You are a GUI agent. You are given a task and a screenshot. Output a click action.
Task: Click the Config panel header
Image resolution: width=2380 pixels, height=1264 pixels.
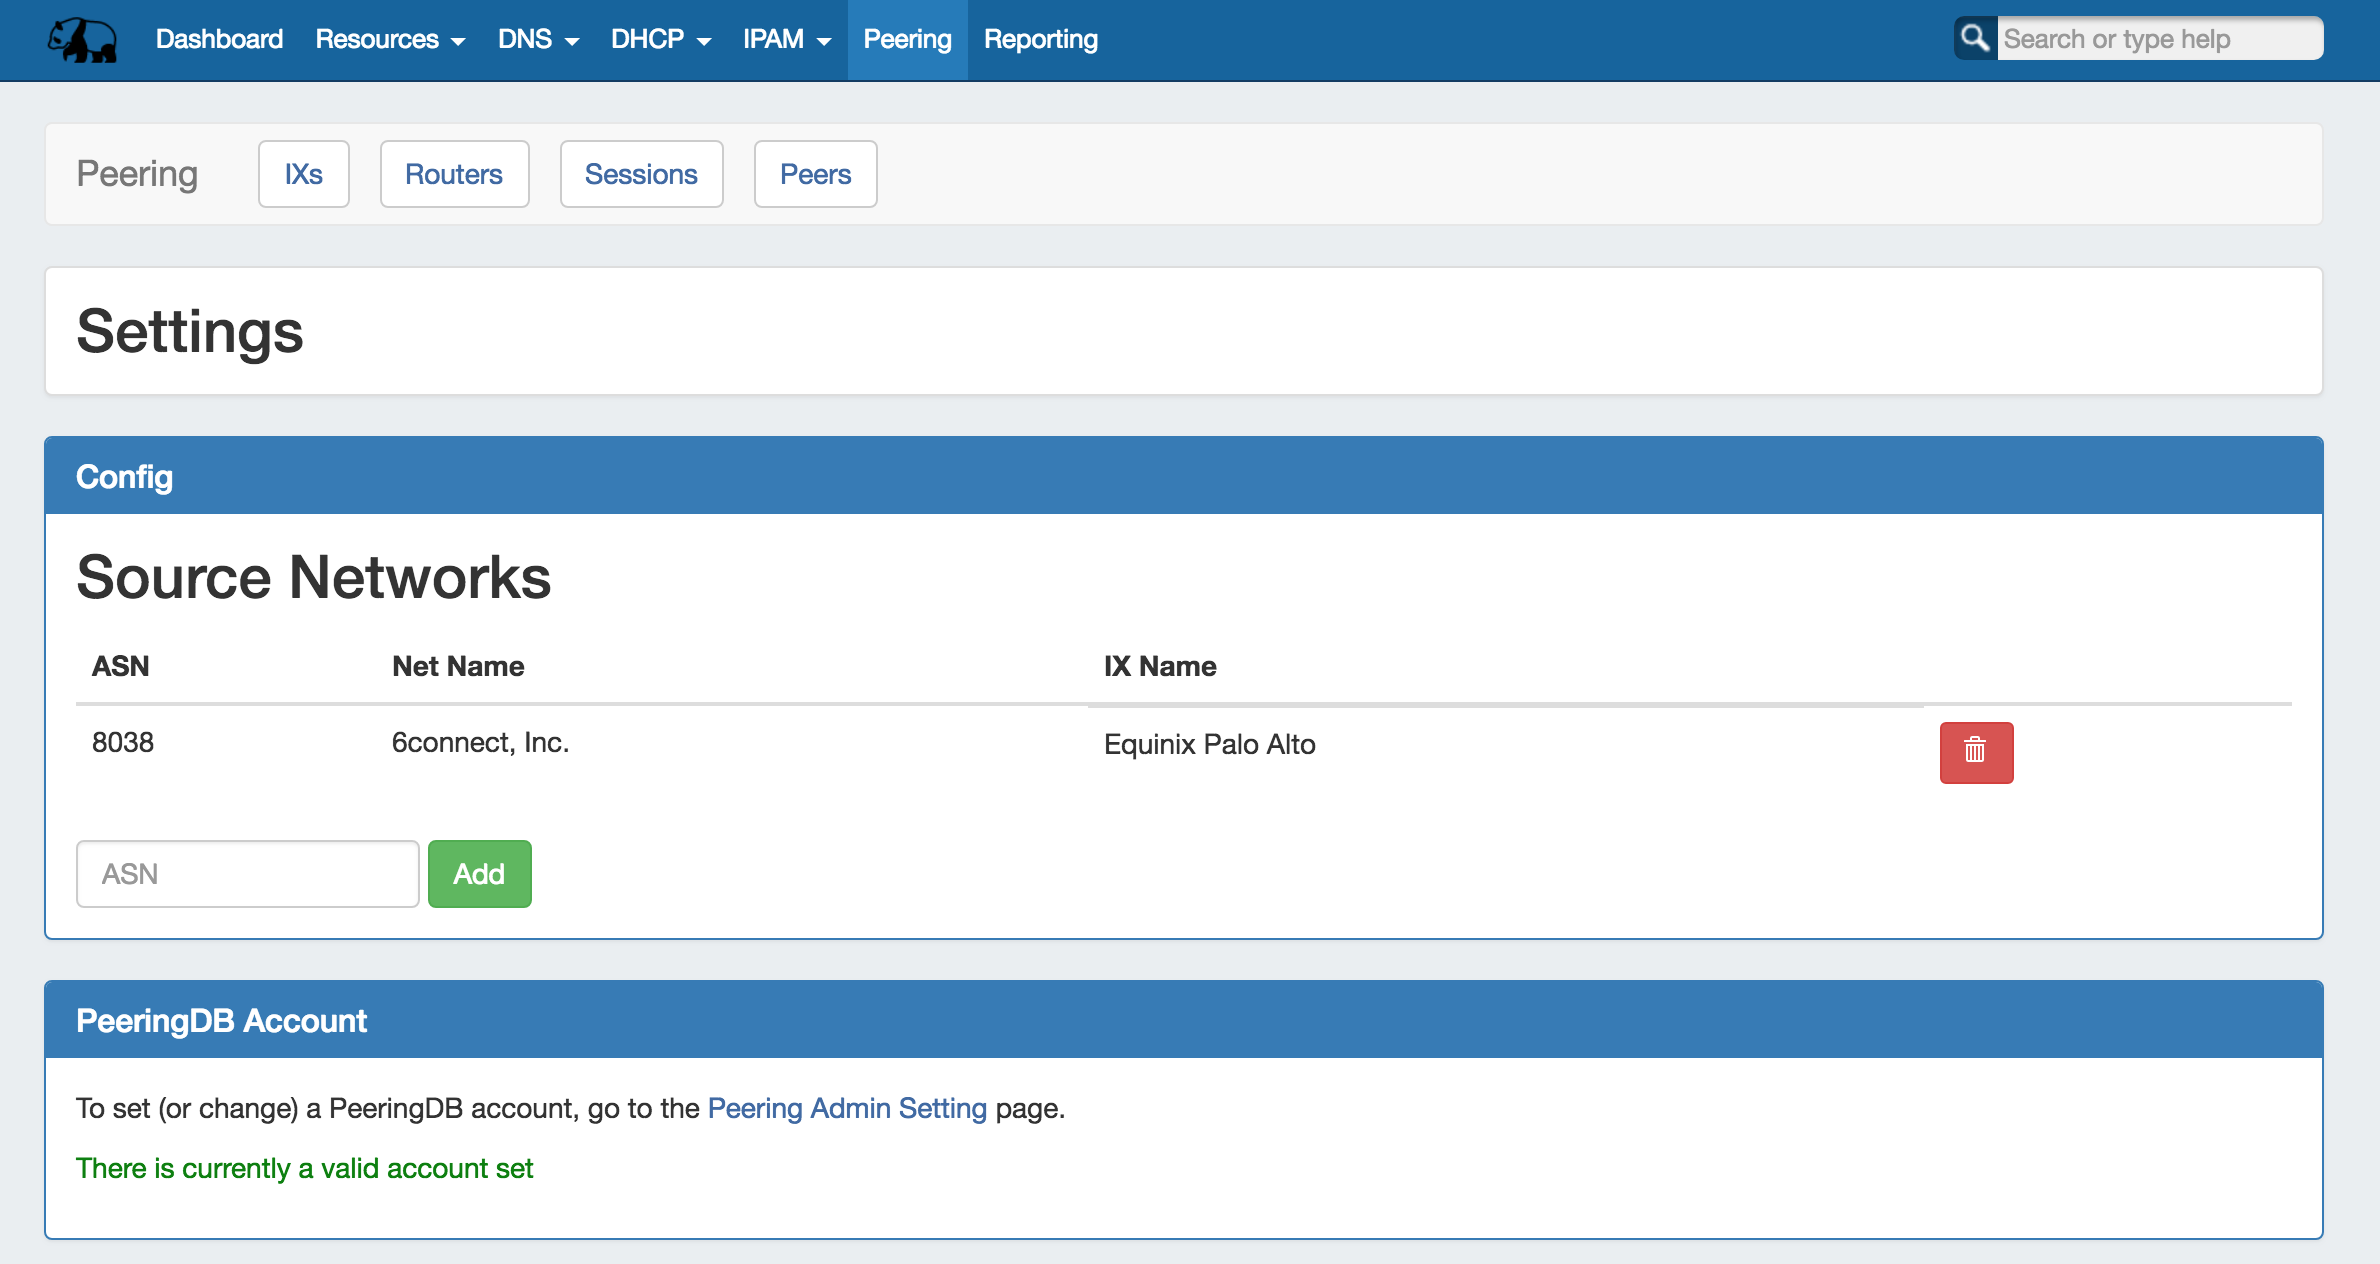(1183, 476)
